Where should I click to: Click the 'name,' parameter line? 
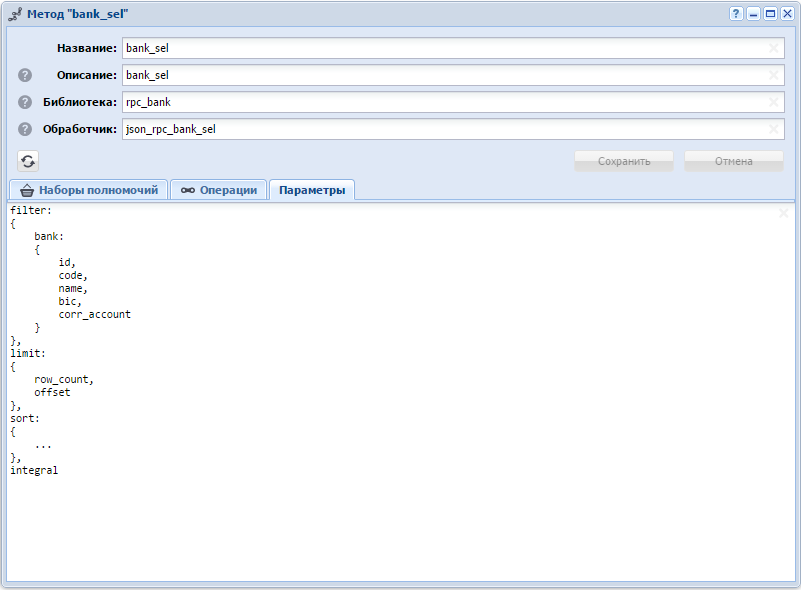pyautogui.click(x=73, y=288)
